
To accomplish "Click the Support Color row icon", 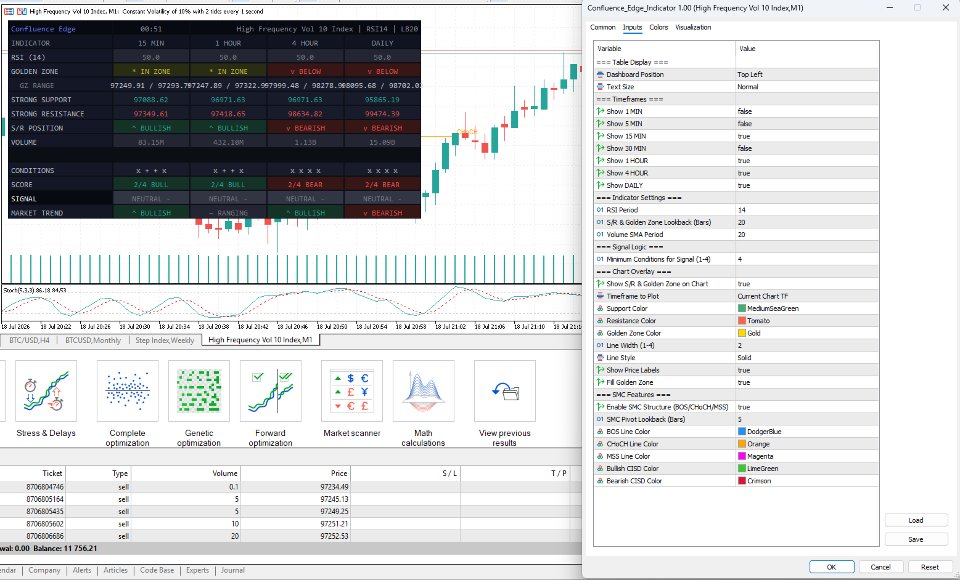I will point(600,308).
